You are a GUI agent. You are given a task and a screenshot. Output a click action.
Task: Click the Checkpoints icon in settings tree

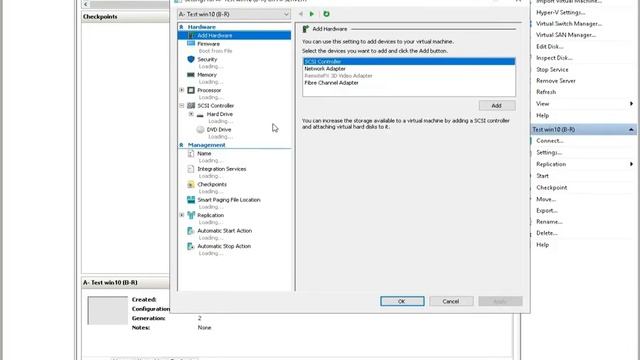click(191, 184)
